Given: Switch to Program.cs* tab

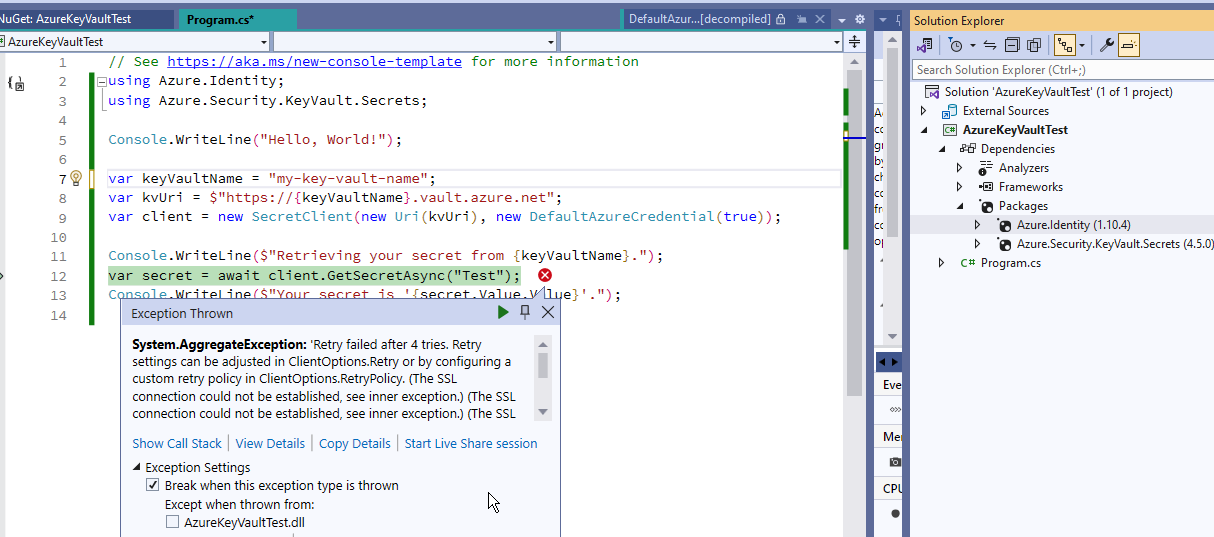Looking at the screenshot, I should [238, 19].
